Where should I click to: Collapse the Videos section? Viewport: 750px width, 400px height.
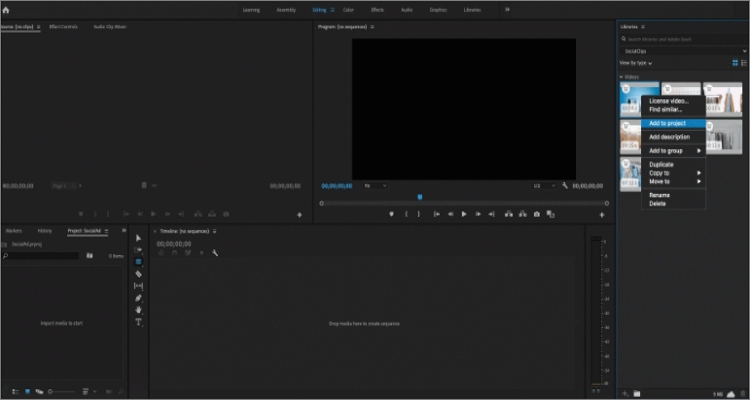click(622, 77)
